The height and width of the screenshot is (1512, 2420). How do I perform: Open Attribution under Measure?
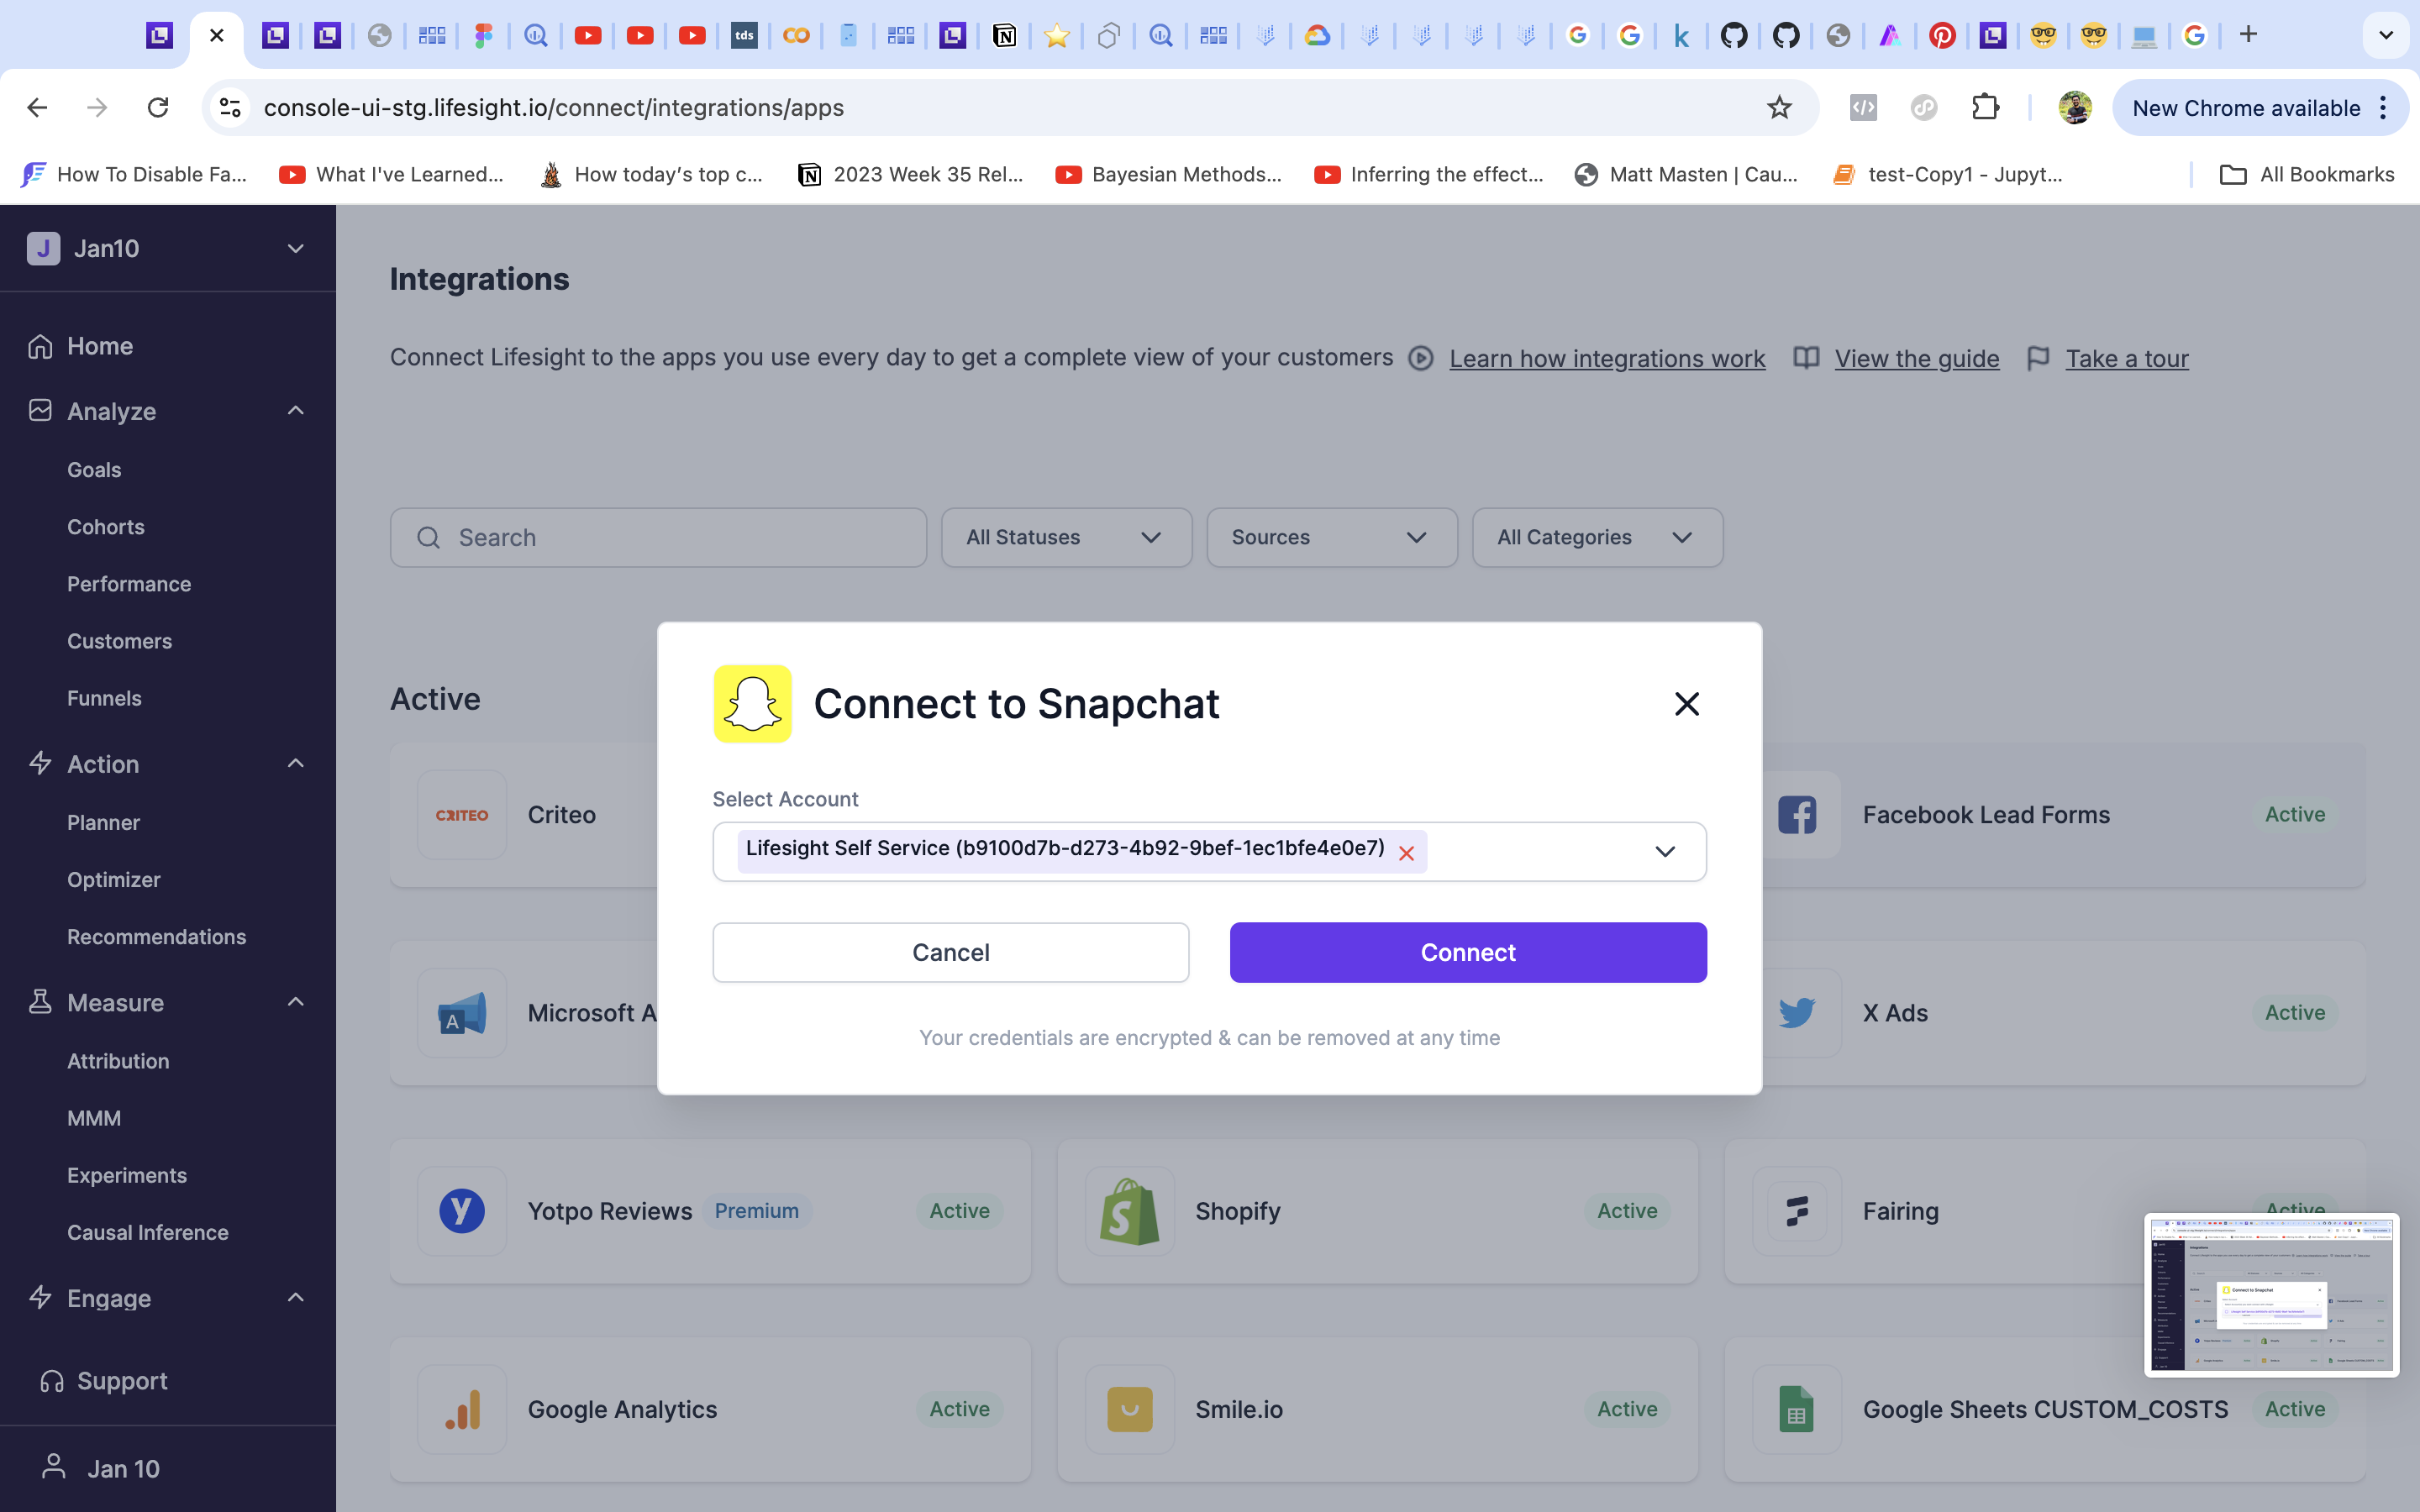click(x=118, y=1061)
